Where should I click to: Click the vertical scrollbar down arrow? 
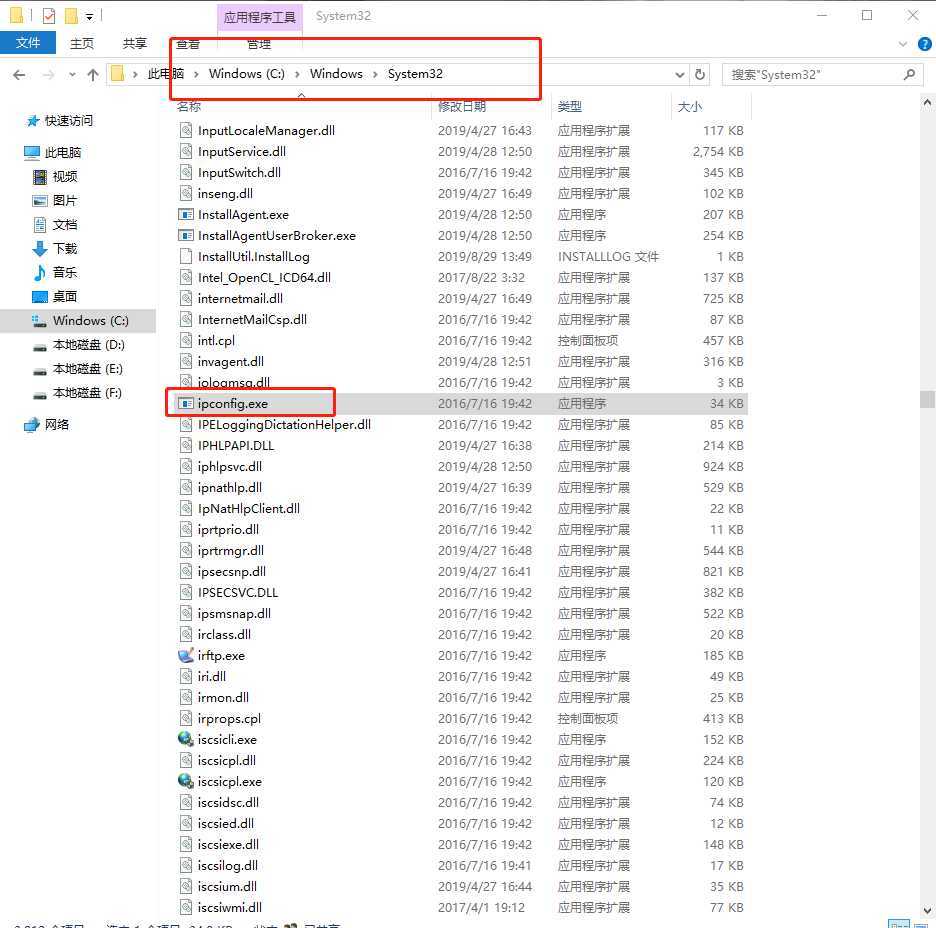[x=927, y=911]
